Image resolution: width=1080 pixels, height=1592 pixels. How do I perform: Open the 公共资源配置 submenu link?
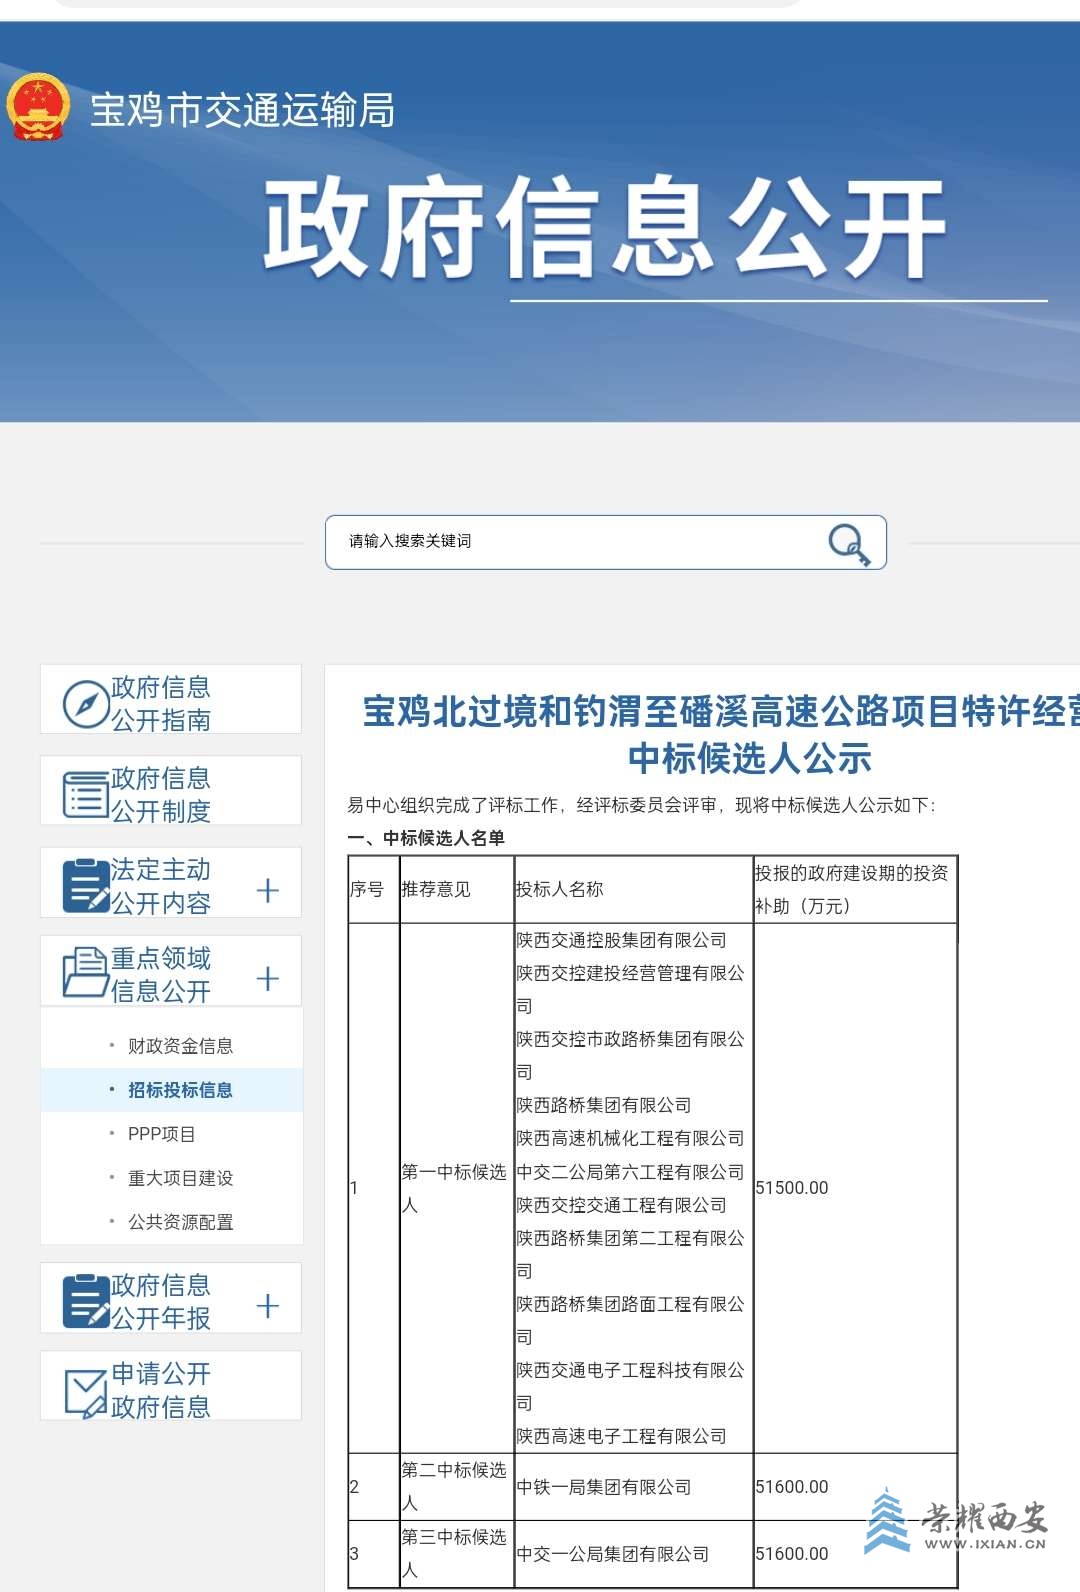coord(180,1222)
